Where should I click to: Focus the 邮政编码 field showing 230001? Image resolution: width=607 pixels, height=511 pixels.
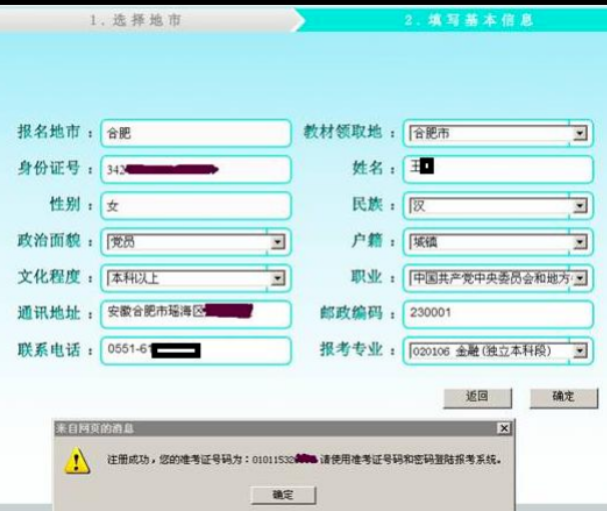click(x=498, y=314)
